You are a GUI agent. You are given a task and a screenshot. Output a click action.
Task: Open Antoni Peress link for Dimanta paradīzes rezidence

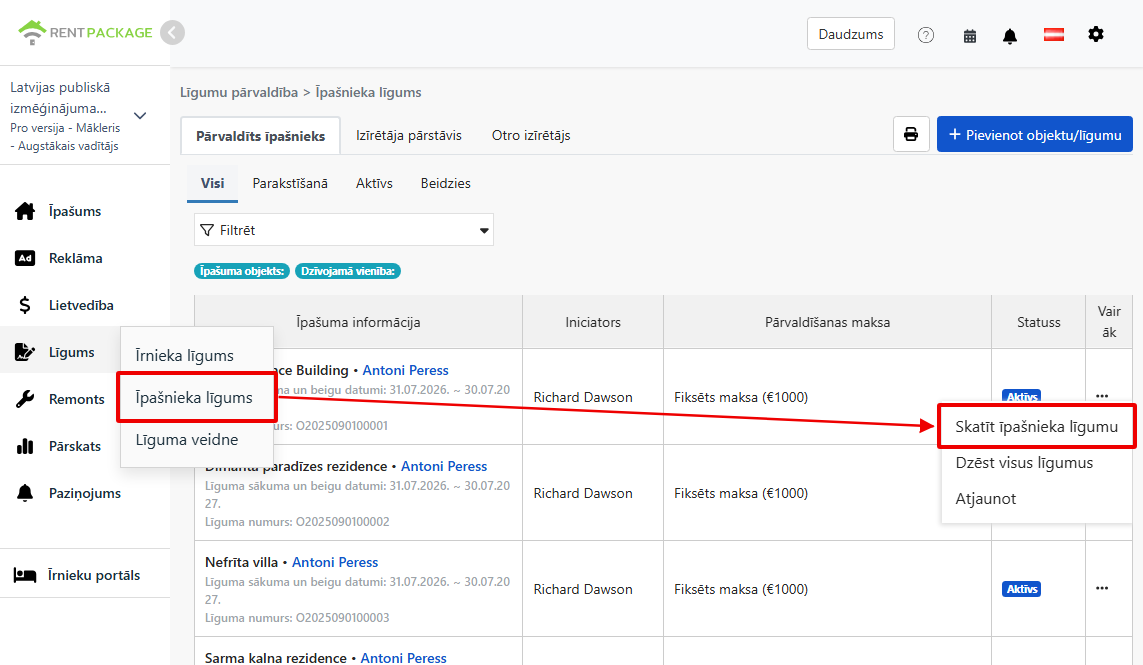coord(444,467)
